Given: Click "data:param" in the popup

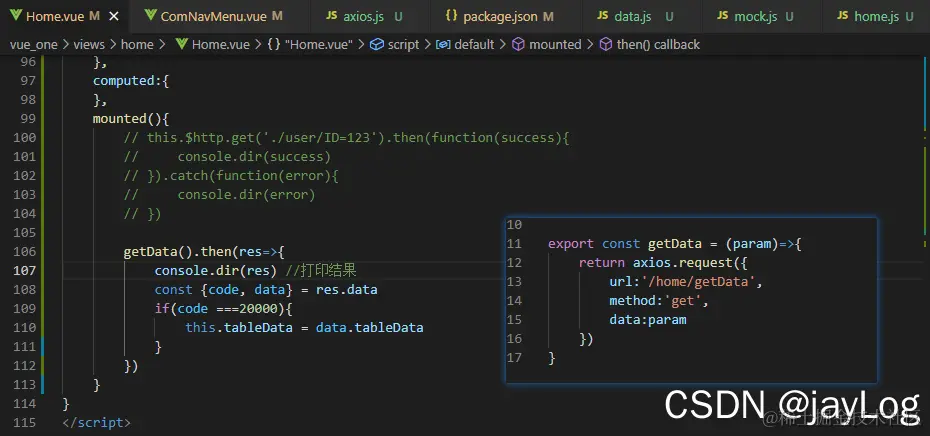Looking at the screenshot, I should (648, 319).
